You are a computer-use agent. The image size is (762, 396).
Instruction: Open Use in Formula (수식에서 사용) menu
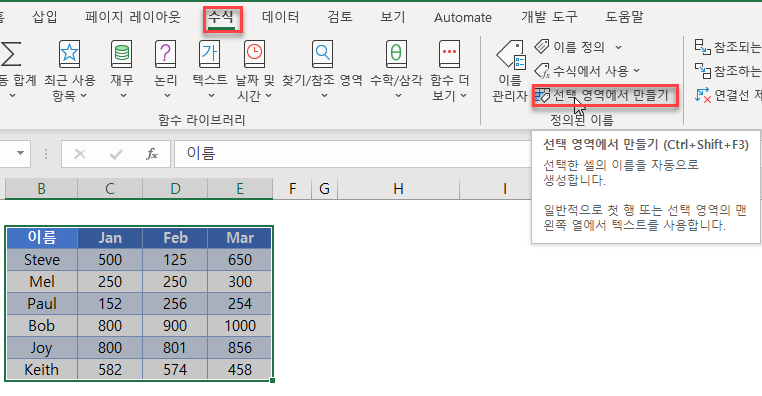(587, 71)
